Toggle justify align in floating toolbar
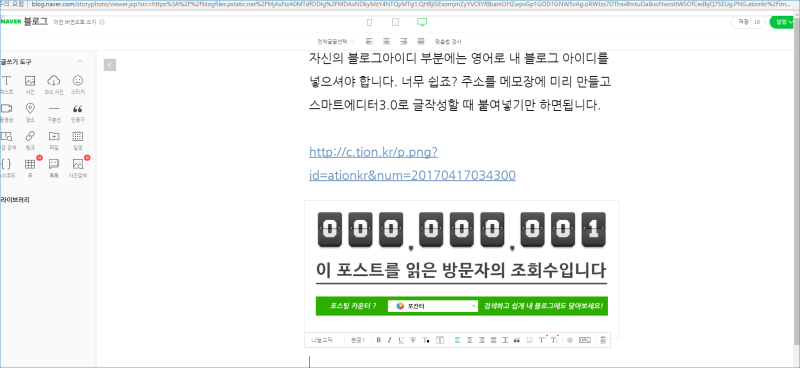Viewport: 800px width, 368px height. point(493,340)
